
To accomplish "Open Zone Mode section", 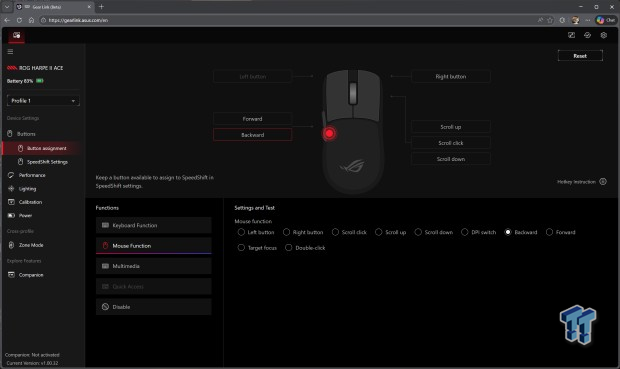I will pyautogui.click(x=31, y=245).
